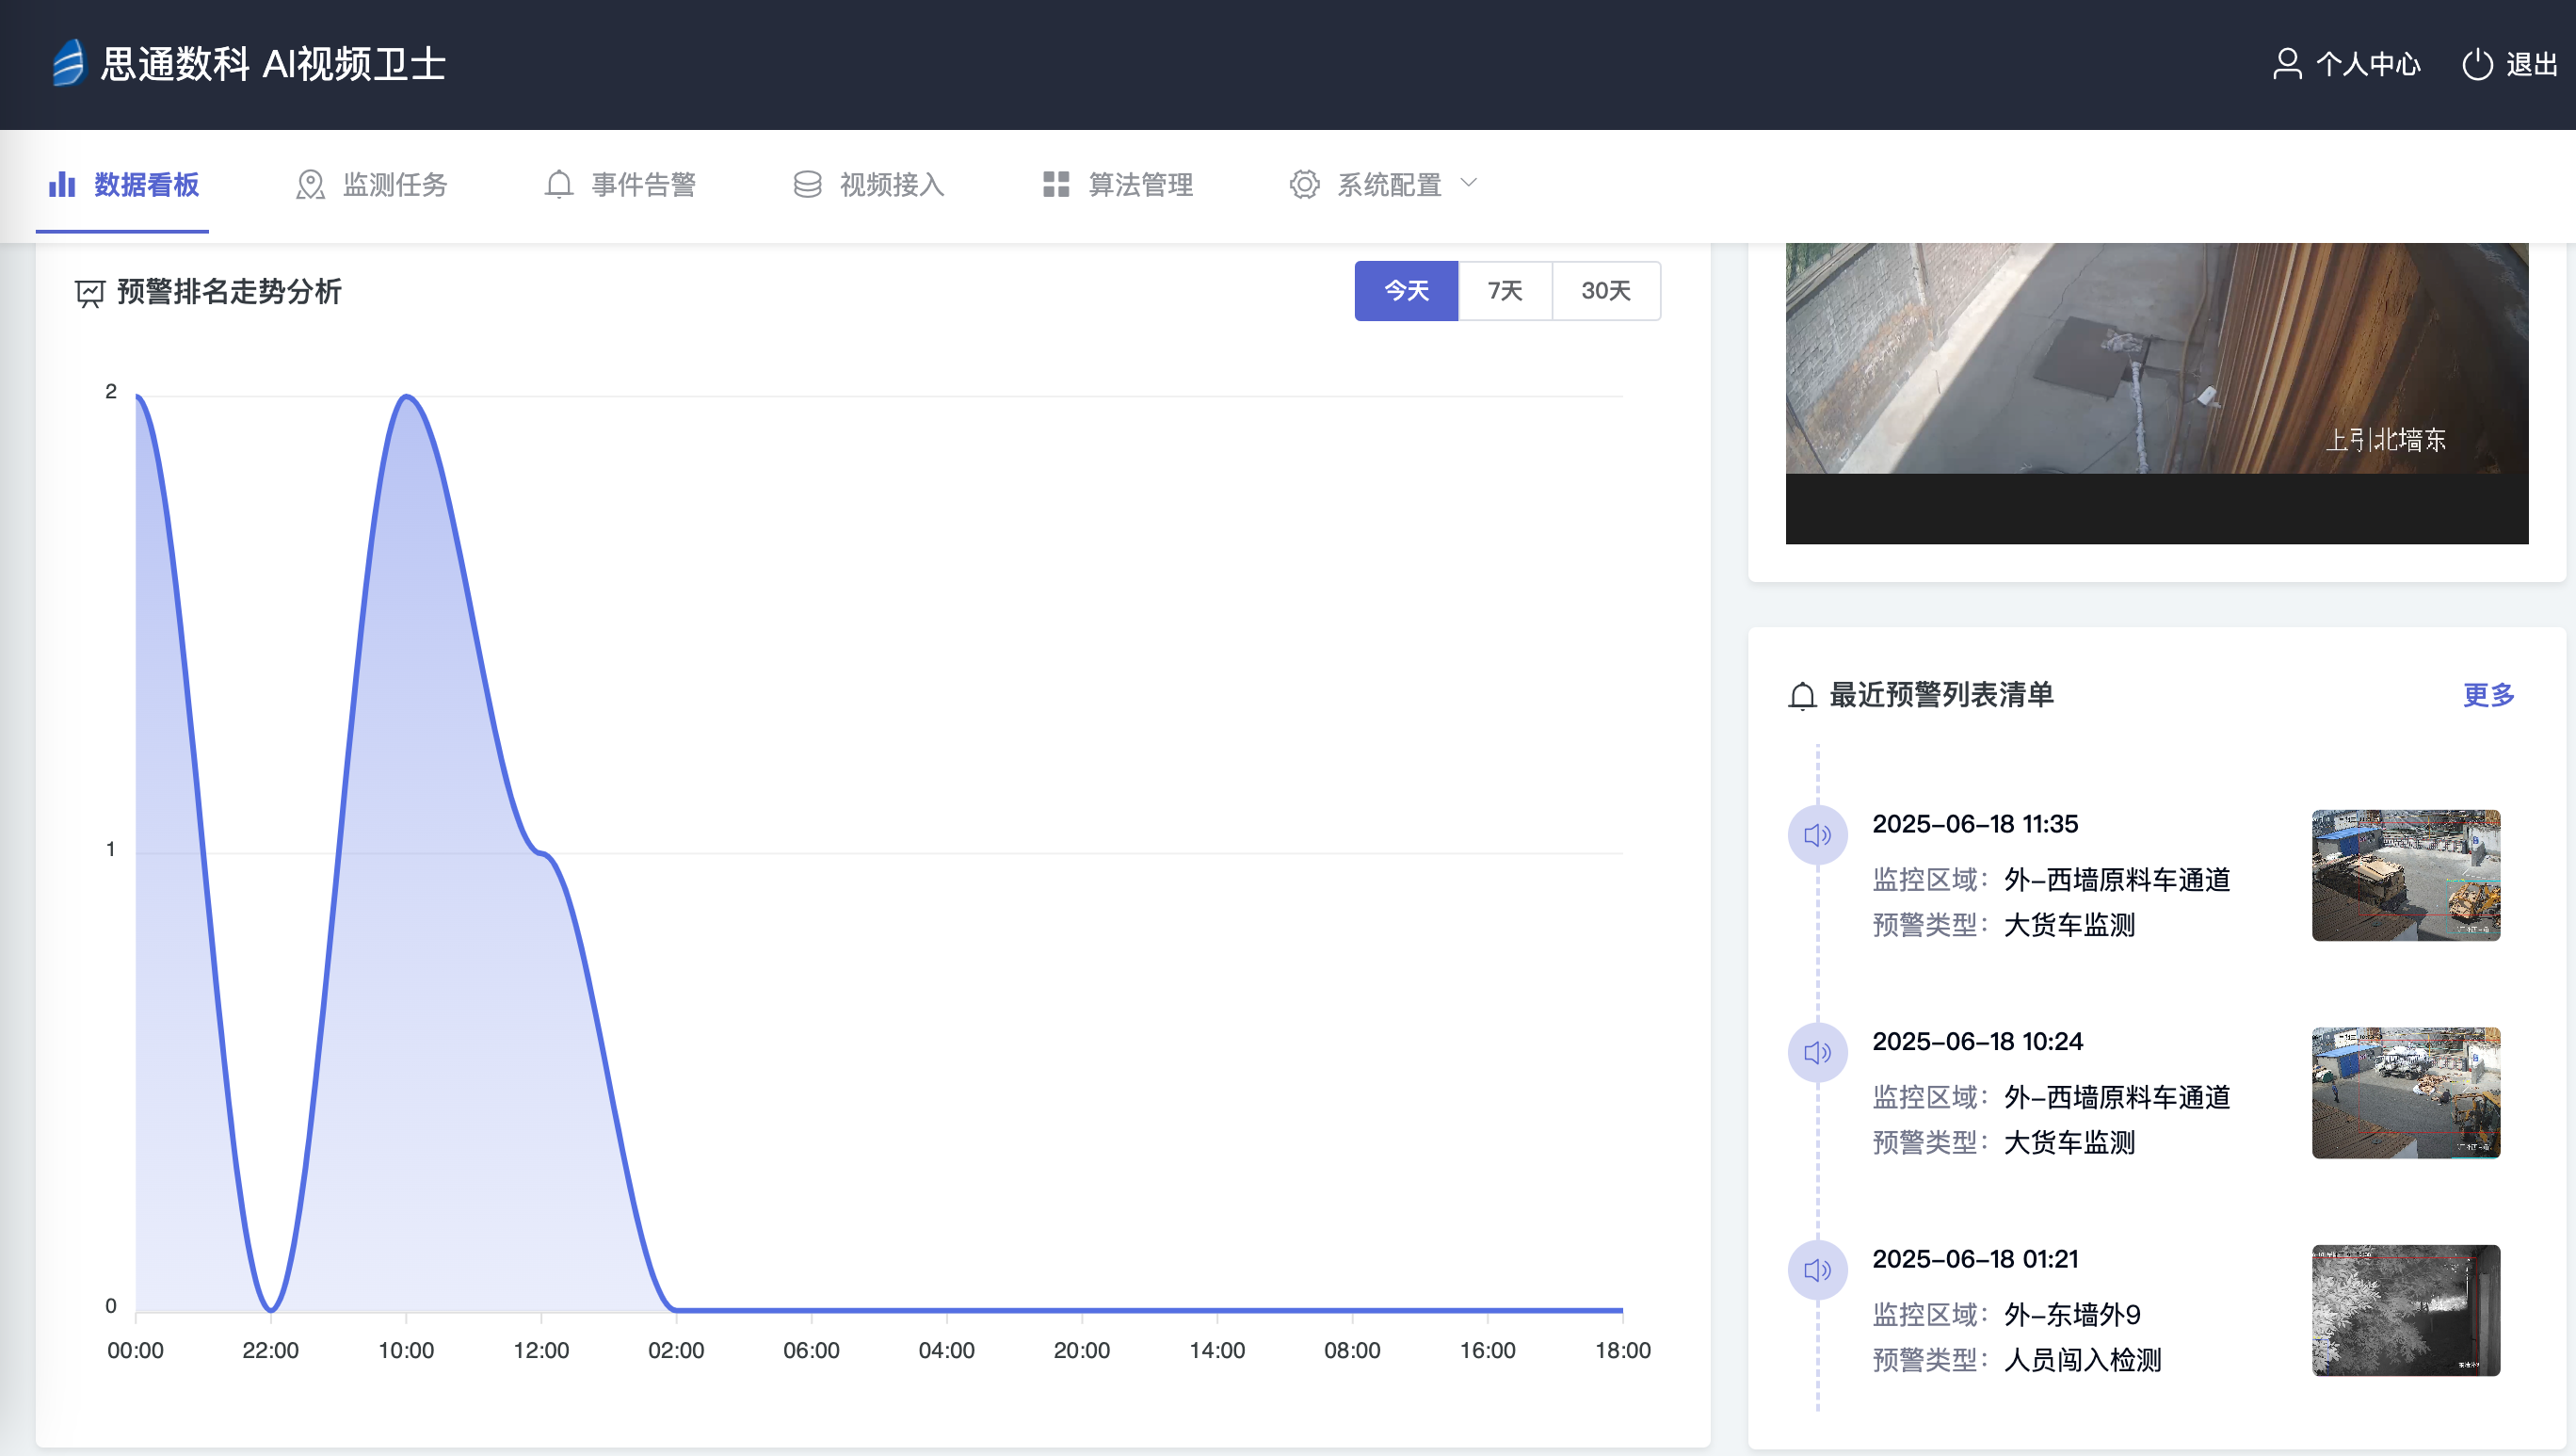2576x1456 pixels.
Task: Click speaker icon for the 11:35 alert
Action: click(1817, 835)
